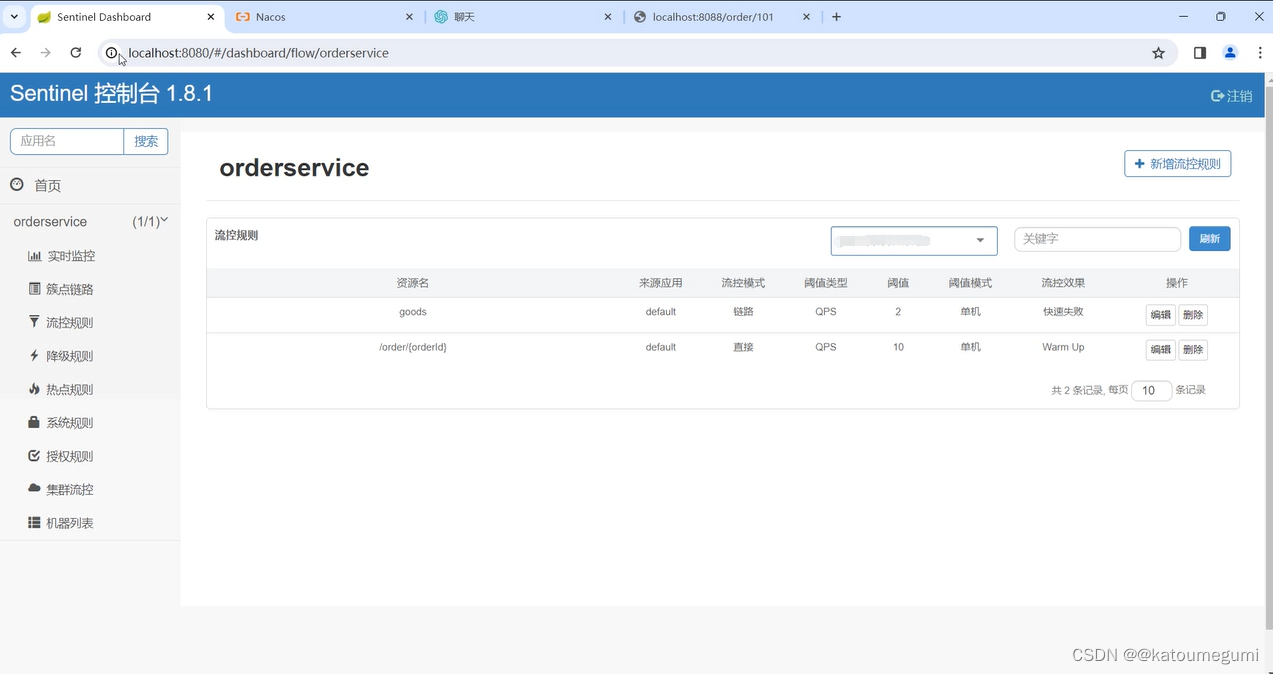This screenshot has width=1273, height=674.
Task: Click the records-per-page field showing 10
Action: point(1151,390)
